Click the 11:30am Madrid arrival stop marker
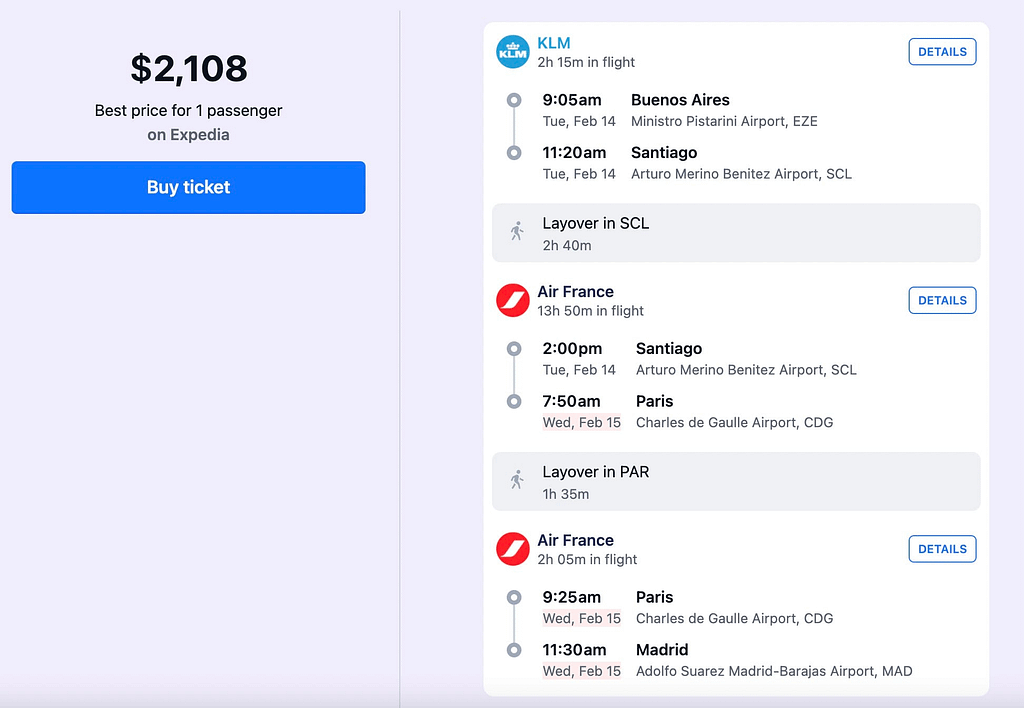Screen dimensions: 1024x708 [514, 651]
